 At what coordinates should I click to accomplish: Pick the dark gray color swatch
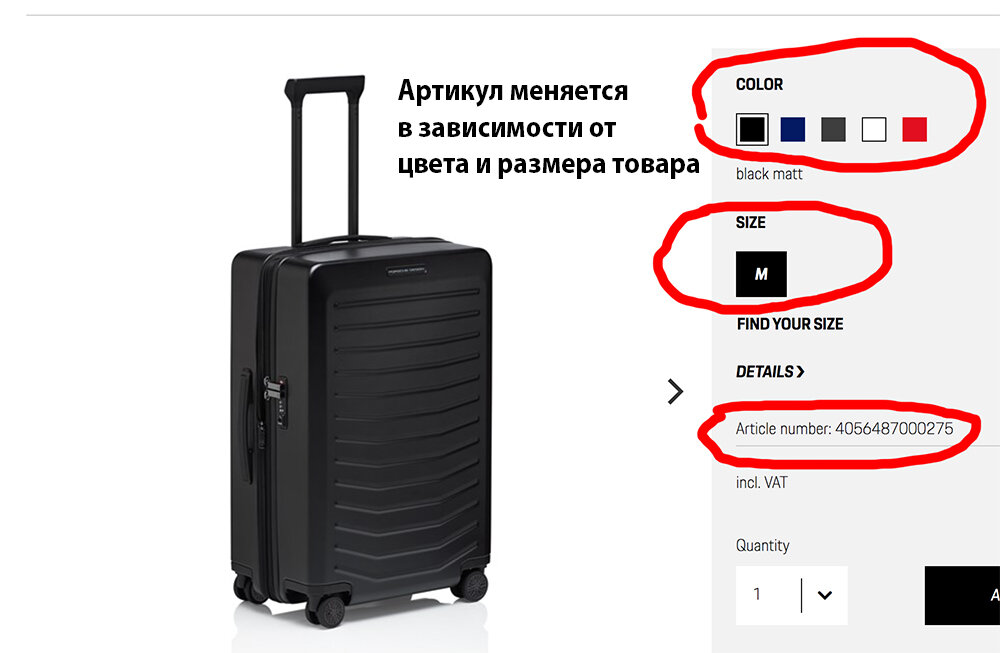pos(833,129)
